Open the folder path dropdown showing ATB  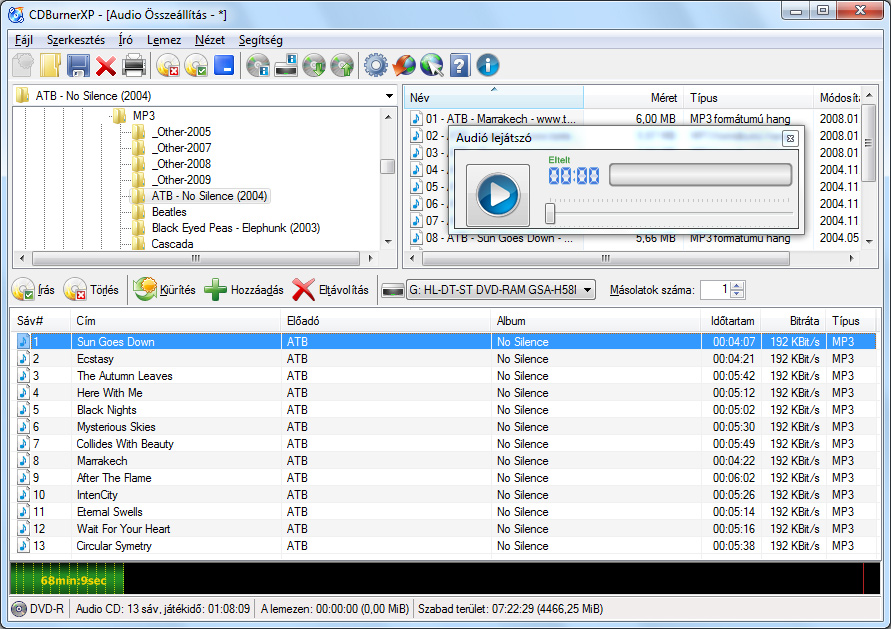[x=389, y=96]
